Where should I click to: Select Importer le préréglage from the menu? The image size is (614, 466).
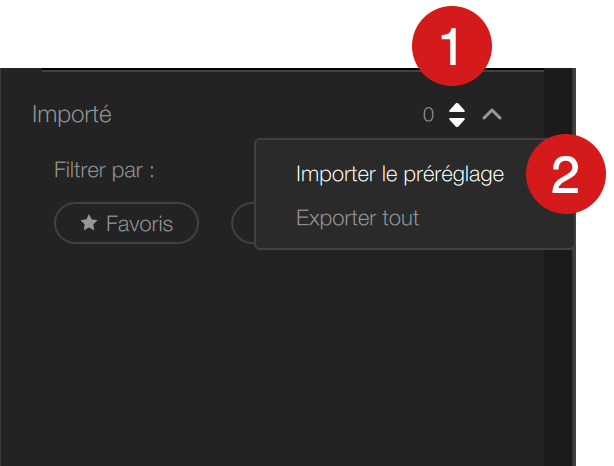click(400, 174)
